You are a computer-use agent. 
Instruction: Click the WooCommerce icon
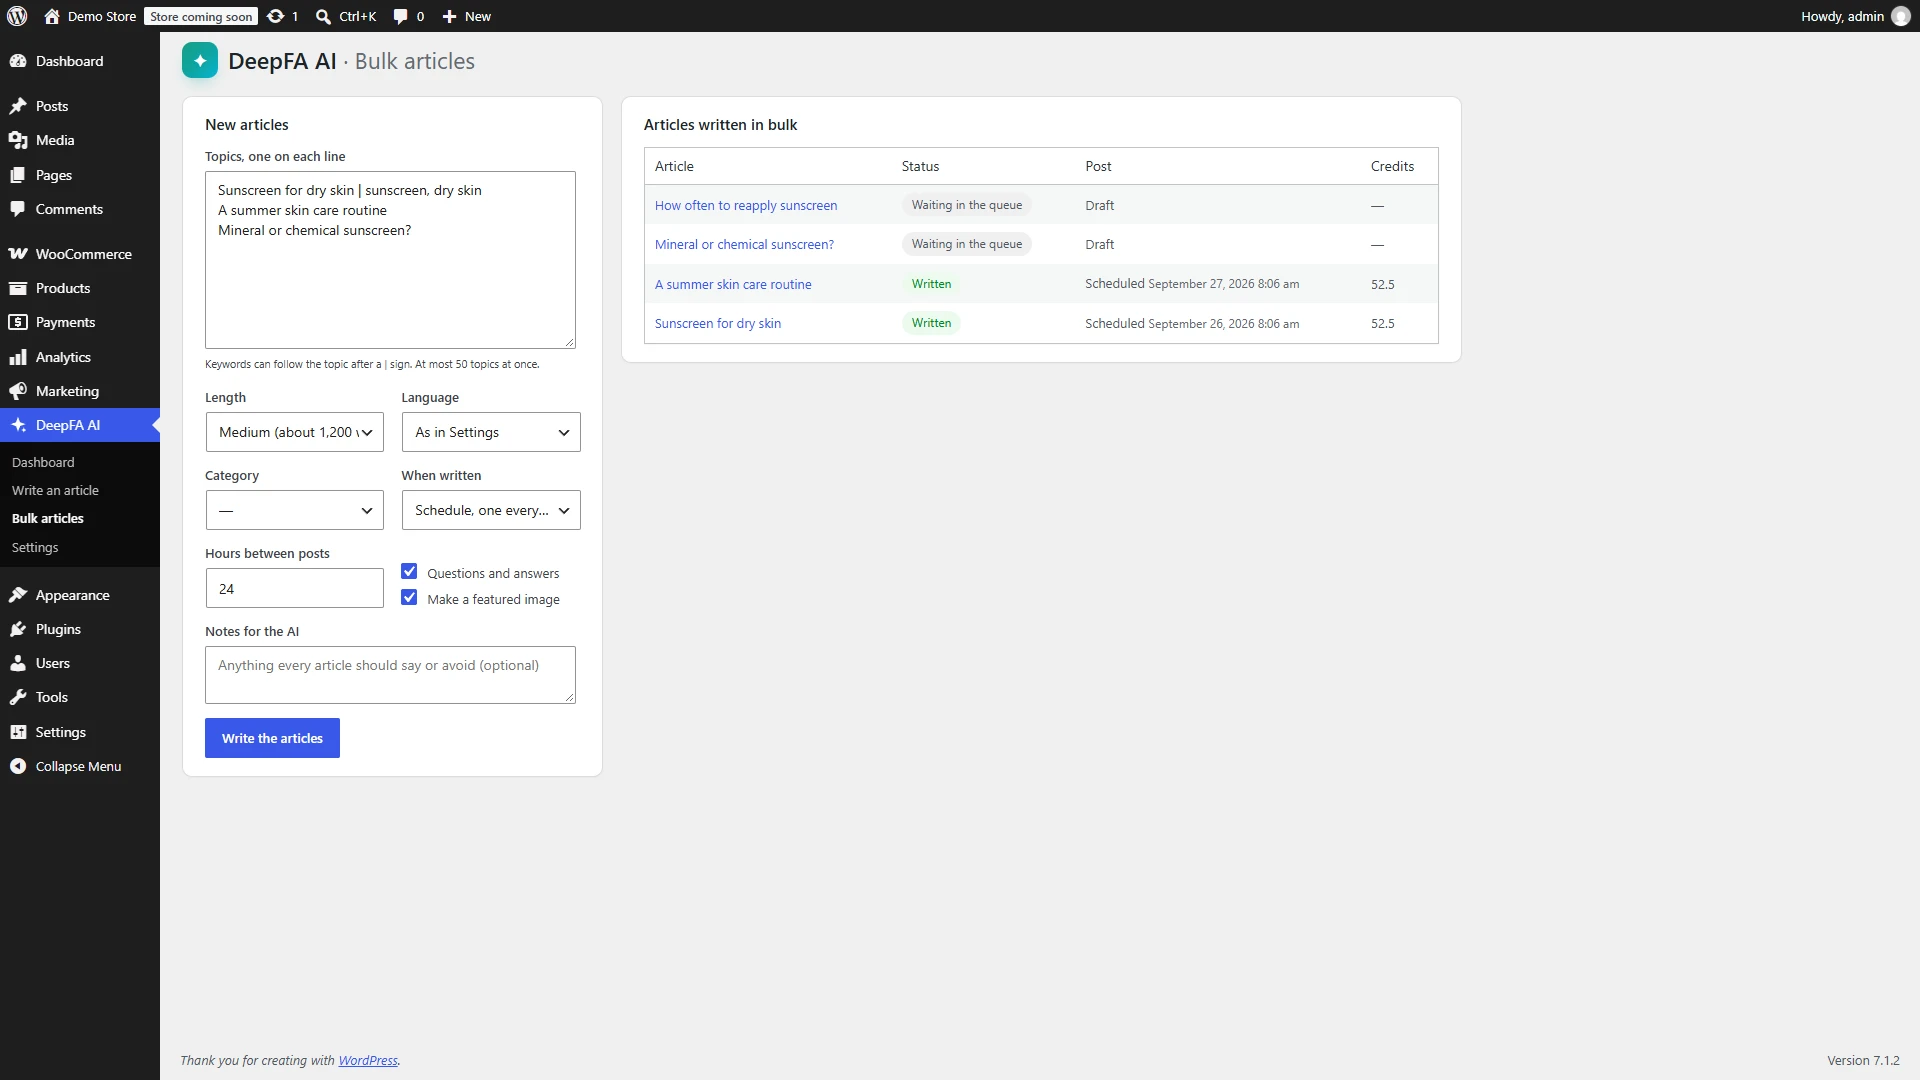click(x=18, y=254)
